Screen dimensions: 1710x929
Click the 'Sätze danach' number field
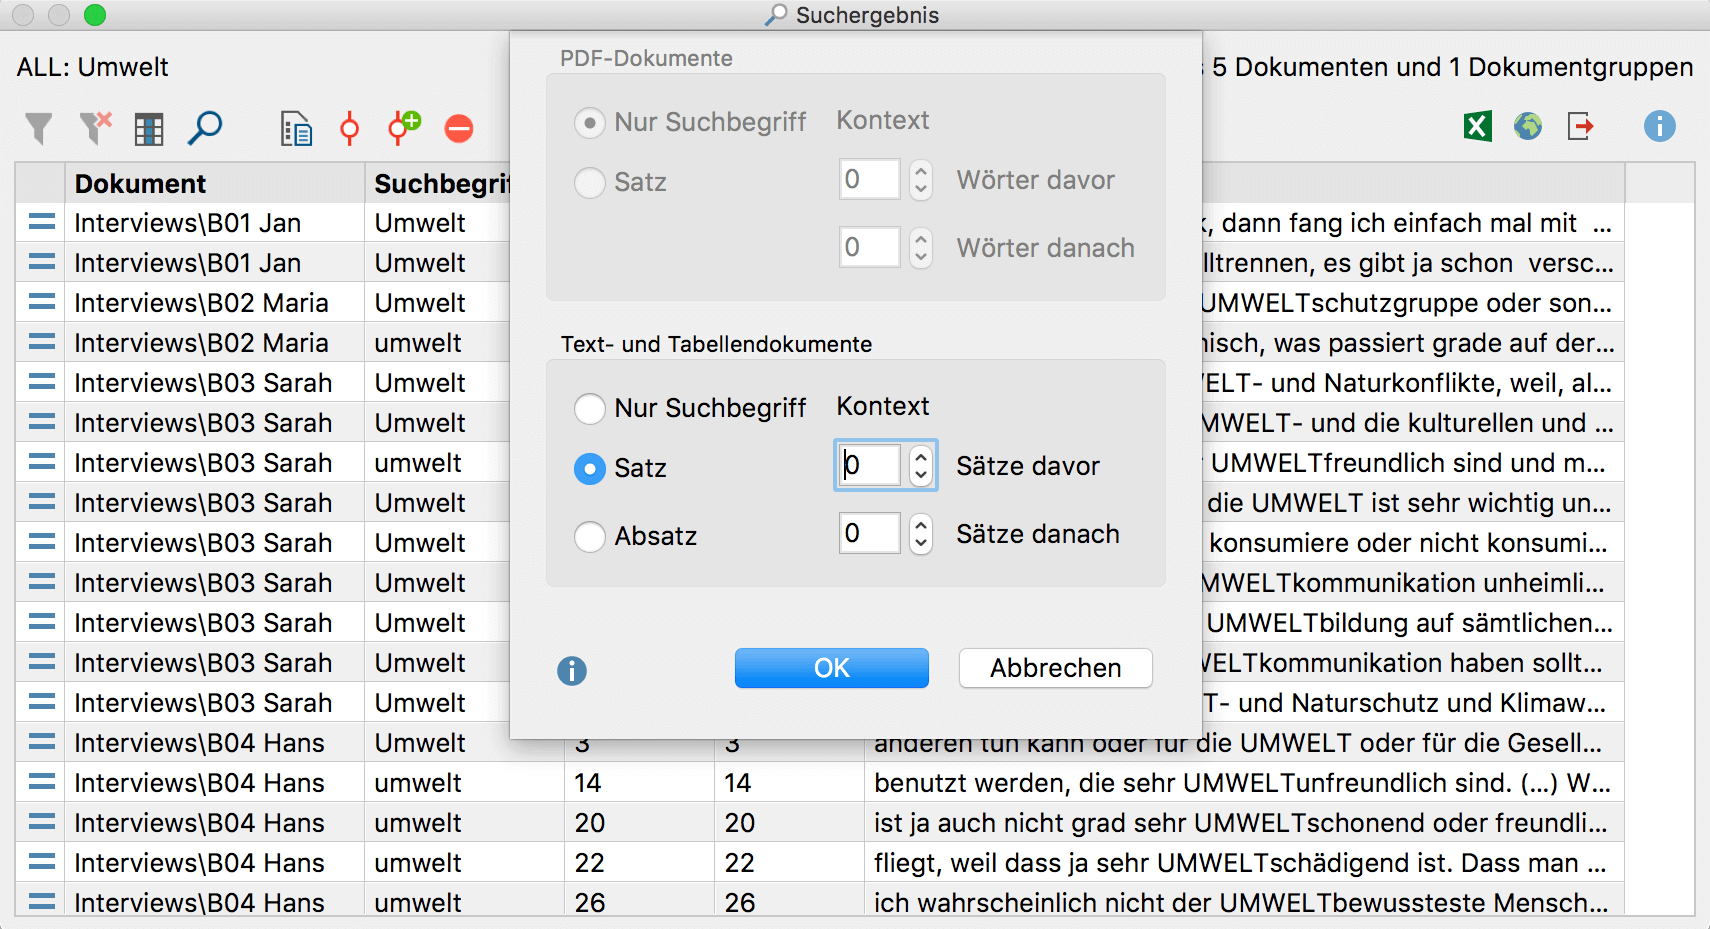tap(870, 534)
